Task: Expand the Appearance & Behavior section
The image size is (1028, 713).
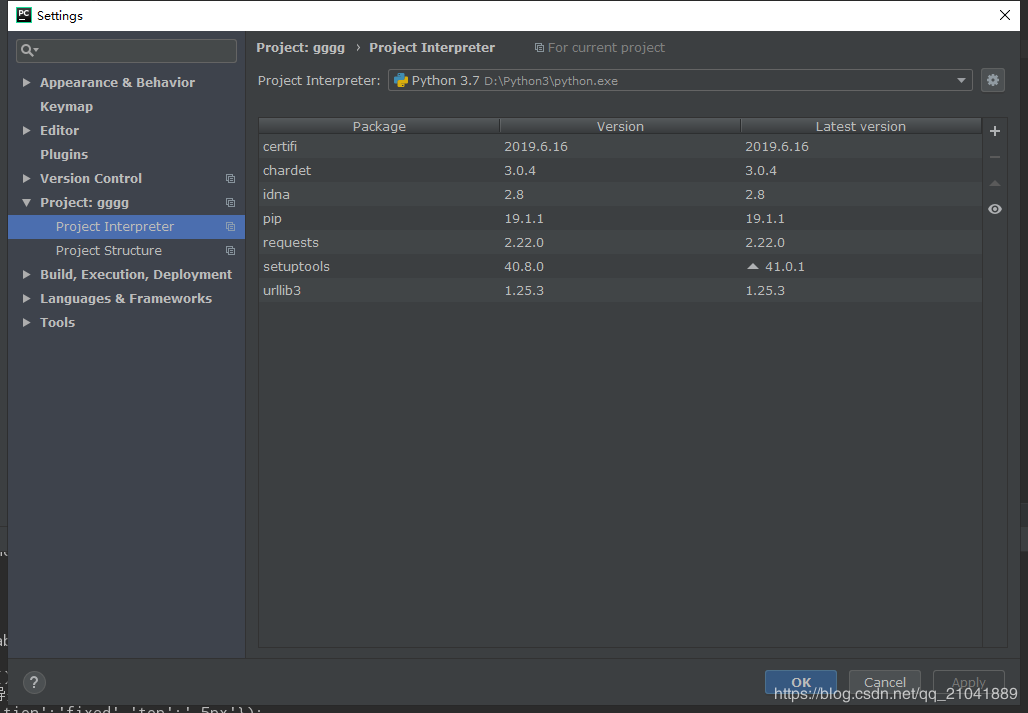Action: click(25, 82)
